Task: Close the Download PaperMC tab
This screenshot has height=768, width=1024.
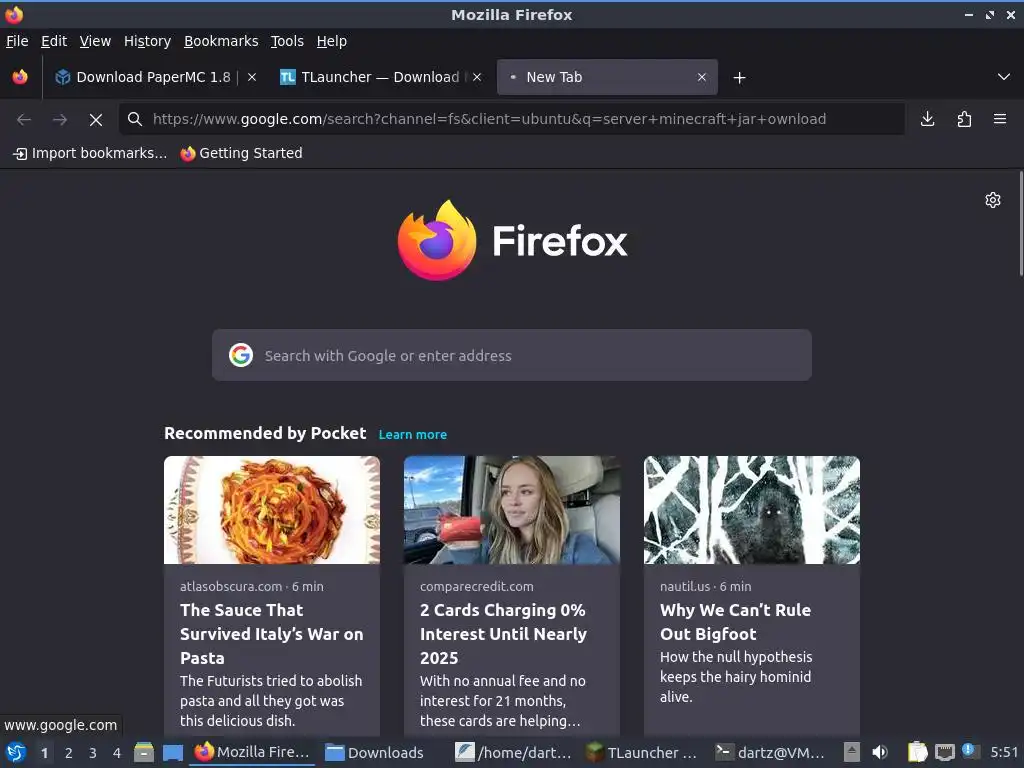Action: (x=252, y=77)
